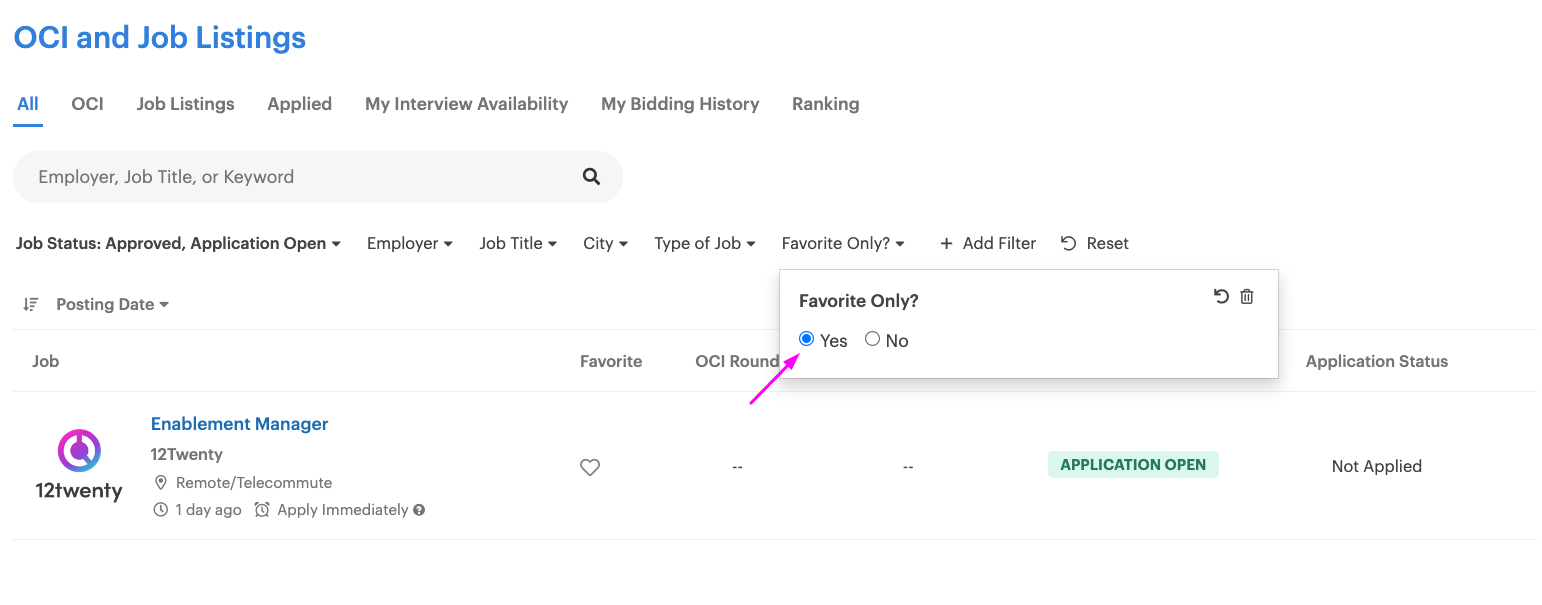
Task: Delete the Favorite Only filter with trash icon
Action: pyautogui.click(x=1247, y=296)
